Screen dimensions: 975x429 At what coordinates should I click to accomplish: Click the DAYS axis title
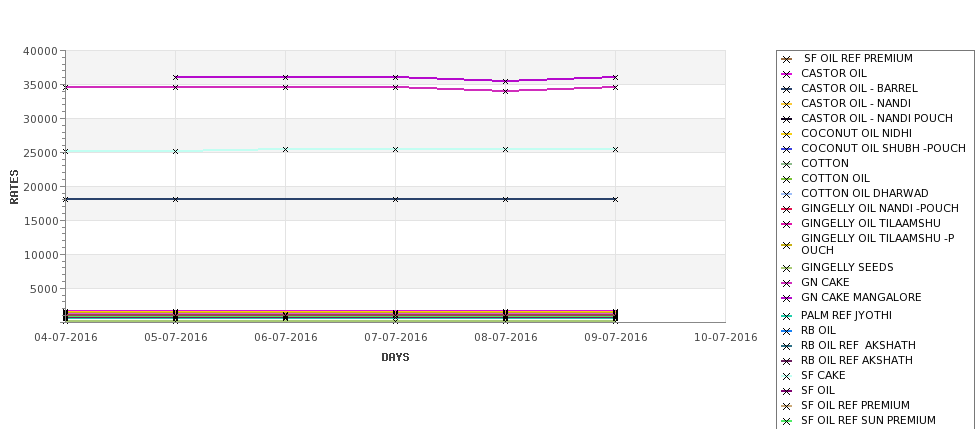[x=395, y=358]
